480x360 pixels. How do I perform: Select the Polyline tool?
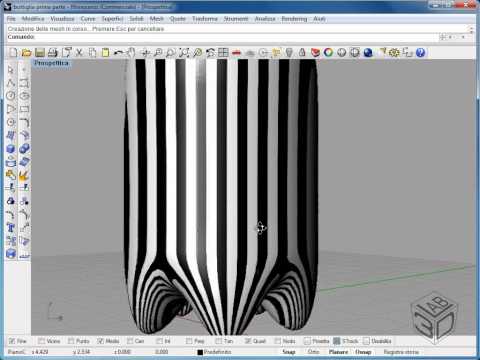(x=11, y=83)
